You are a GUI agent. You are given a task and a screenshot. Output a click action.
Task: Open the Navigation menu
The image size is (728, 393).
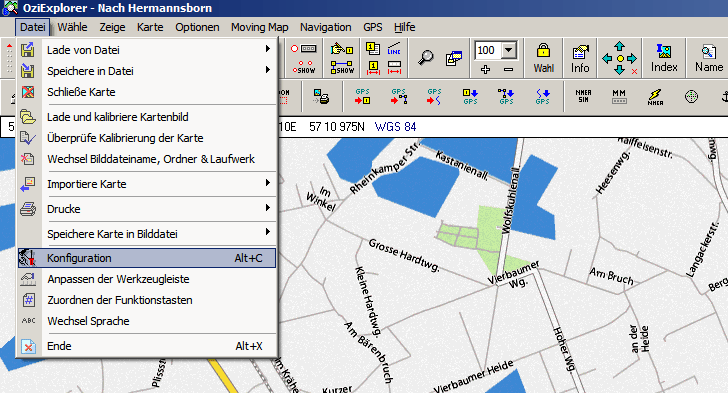tap(325, 27)
